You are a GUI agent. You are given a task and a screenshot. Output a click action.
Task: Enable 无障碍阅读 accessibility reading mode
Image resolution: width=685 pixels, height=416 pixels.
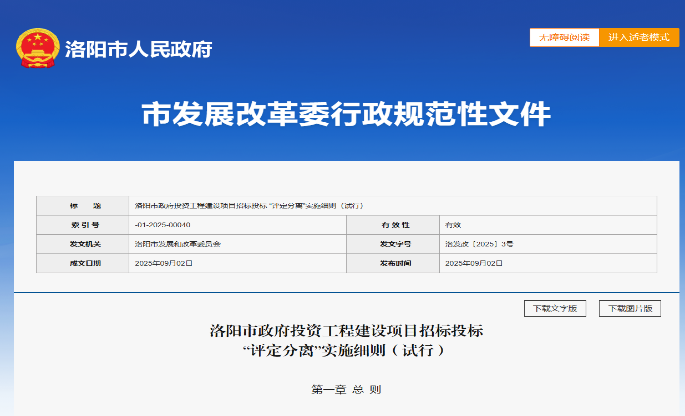pos(564,38)
